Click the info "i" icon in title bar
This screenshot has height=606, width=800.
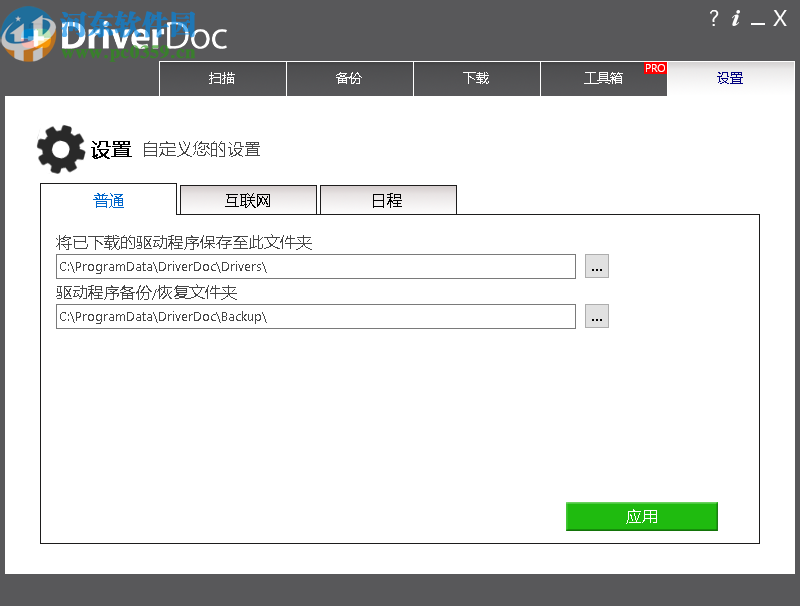pyautogui.click(x=736, y=18)
